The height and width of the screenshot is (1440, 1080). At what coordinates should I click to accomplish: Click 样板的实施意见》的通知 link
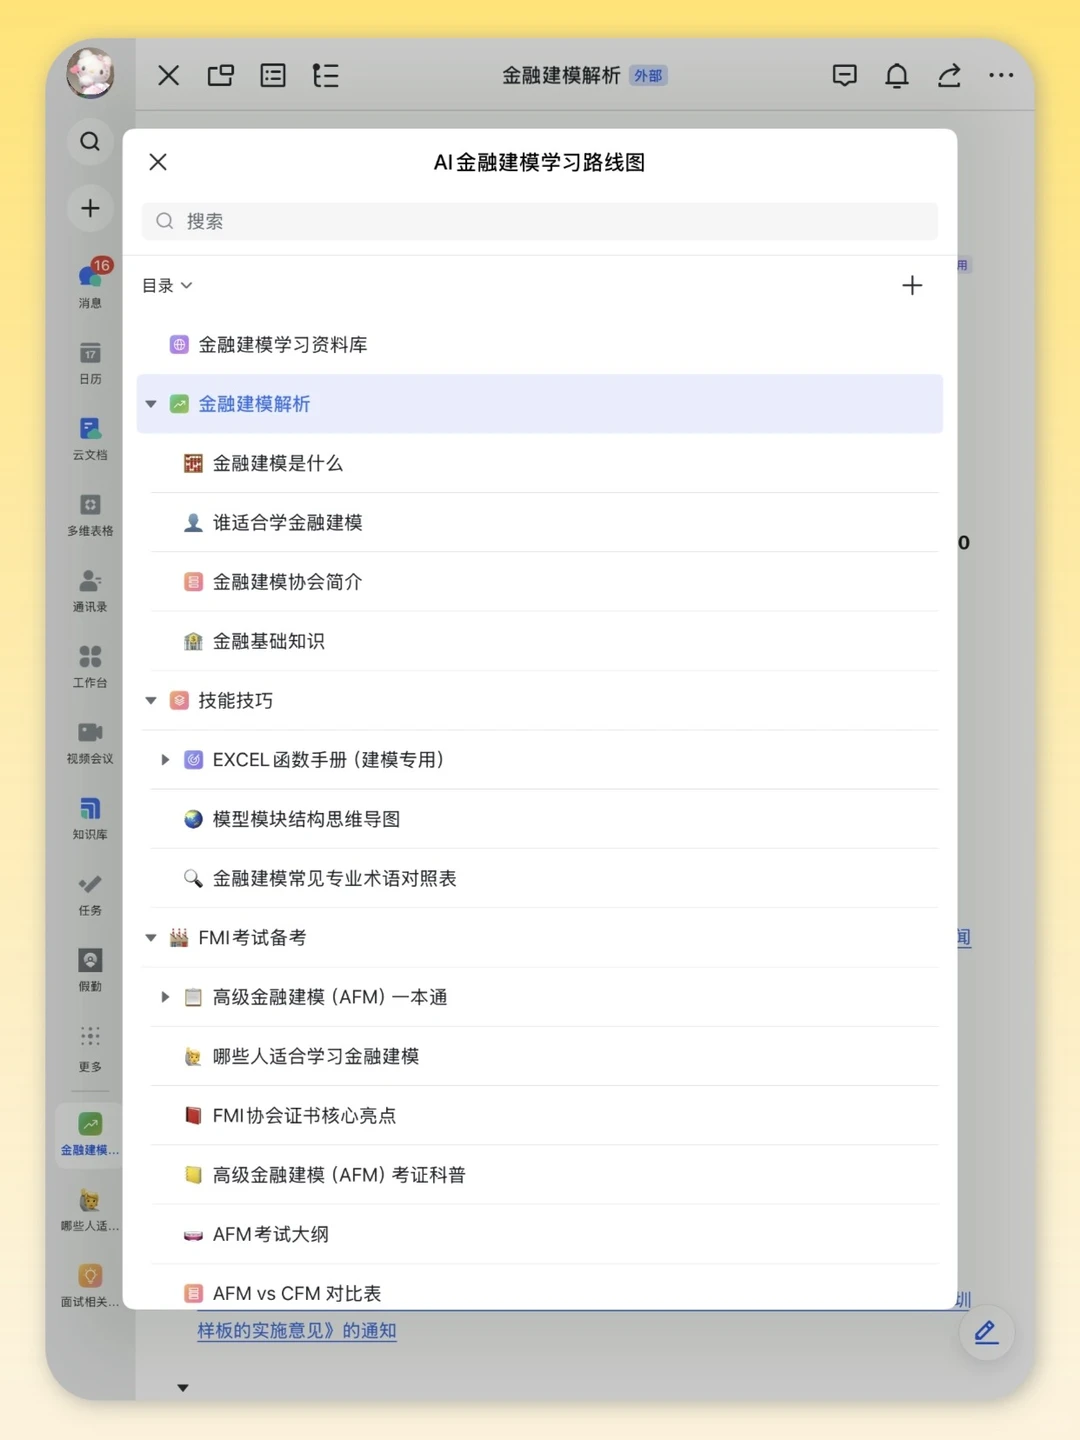click(297, 1331)
